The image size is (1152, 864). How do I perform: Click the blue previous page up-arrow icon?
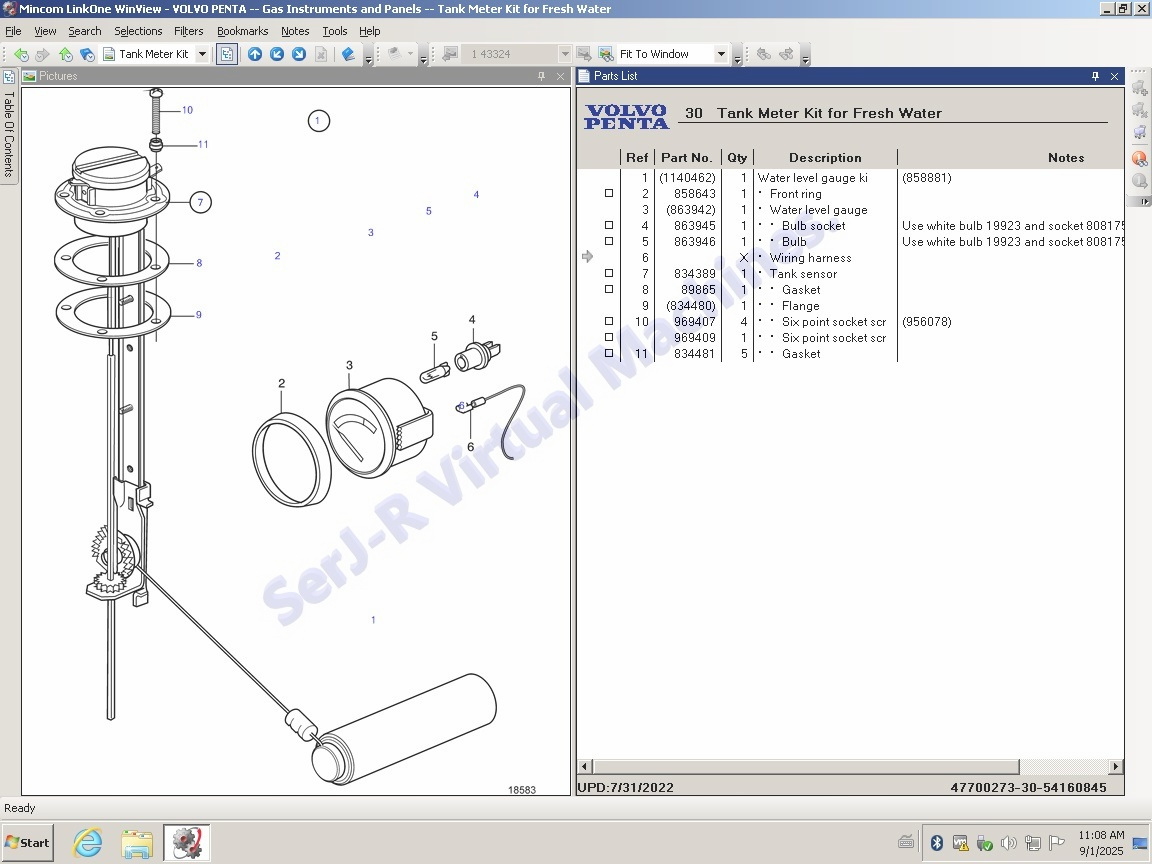(x=255, y=54)
